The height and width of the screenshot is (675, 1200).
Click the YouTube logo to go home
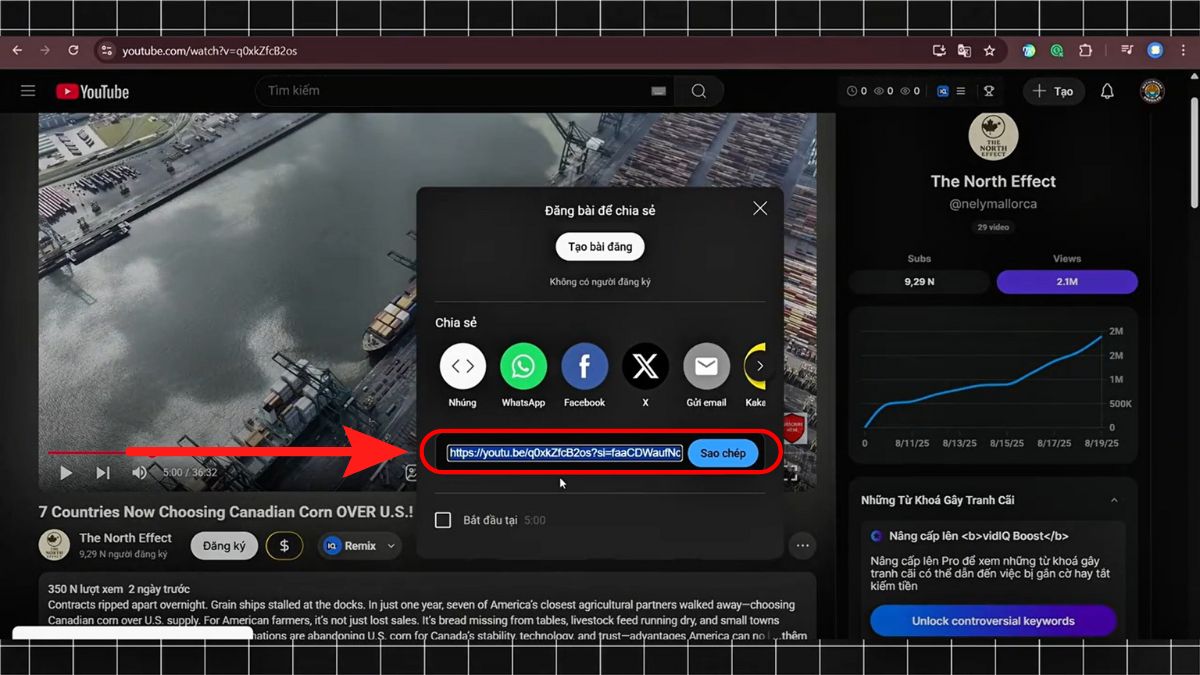pyautogui.click(x=91, y=91)
